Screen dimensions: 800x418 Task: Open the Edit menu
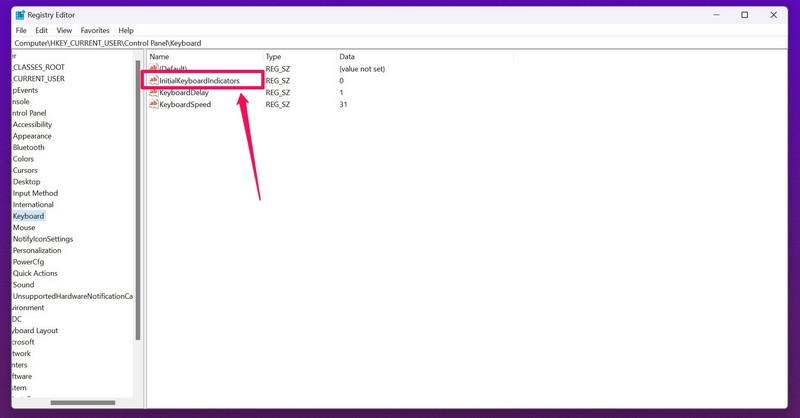[41, 31]
